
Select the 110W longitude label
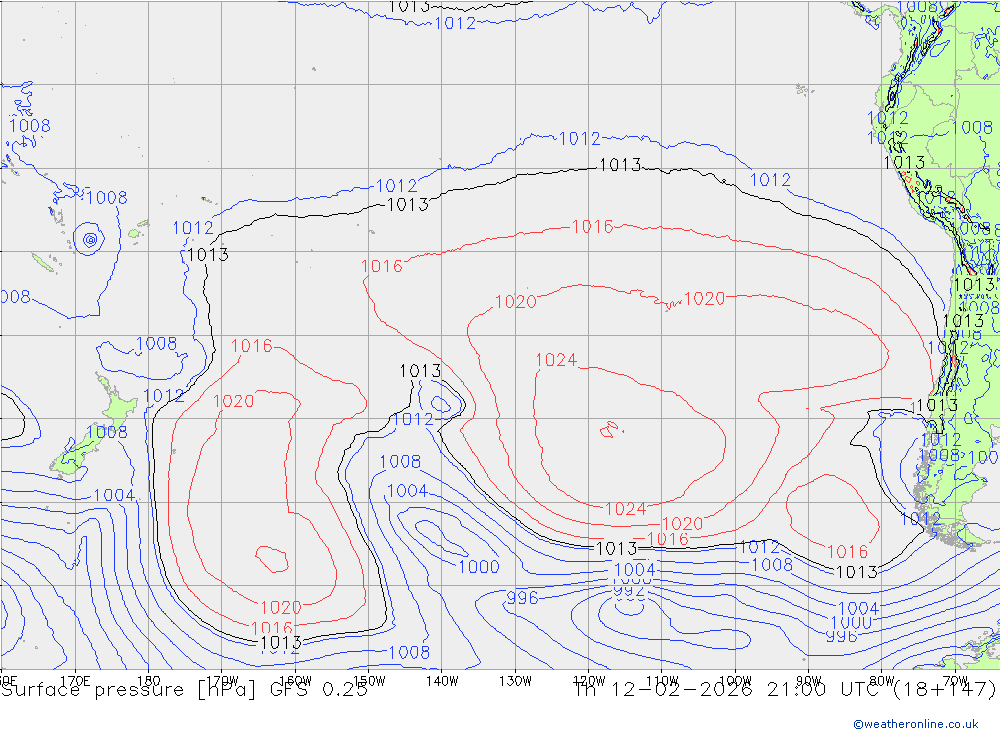[x=662, y=681]
